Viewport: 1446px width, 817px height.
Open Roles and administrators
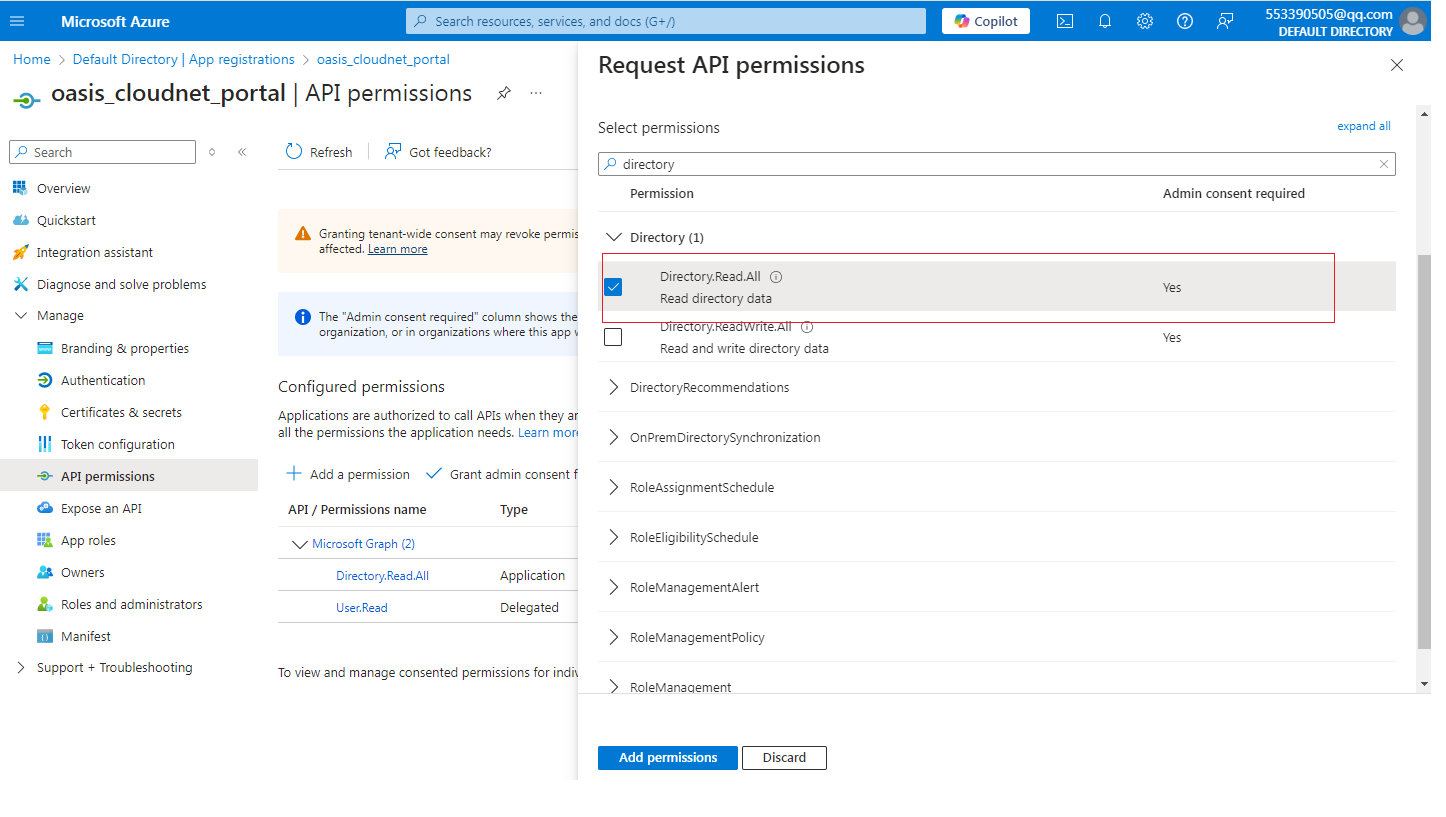(131, 604)
